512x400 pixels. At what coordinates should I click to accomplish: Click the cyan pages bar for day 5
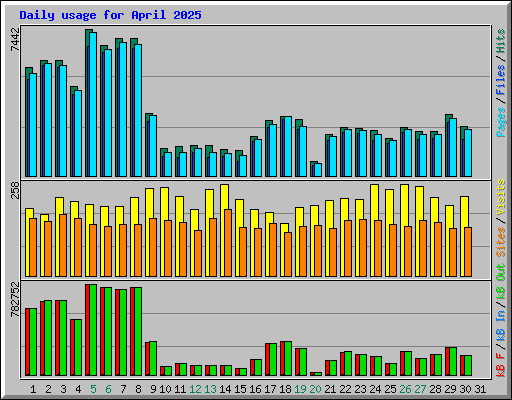pos(93,104)
